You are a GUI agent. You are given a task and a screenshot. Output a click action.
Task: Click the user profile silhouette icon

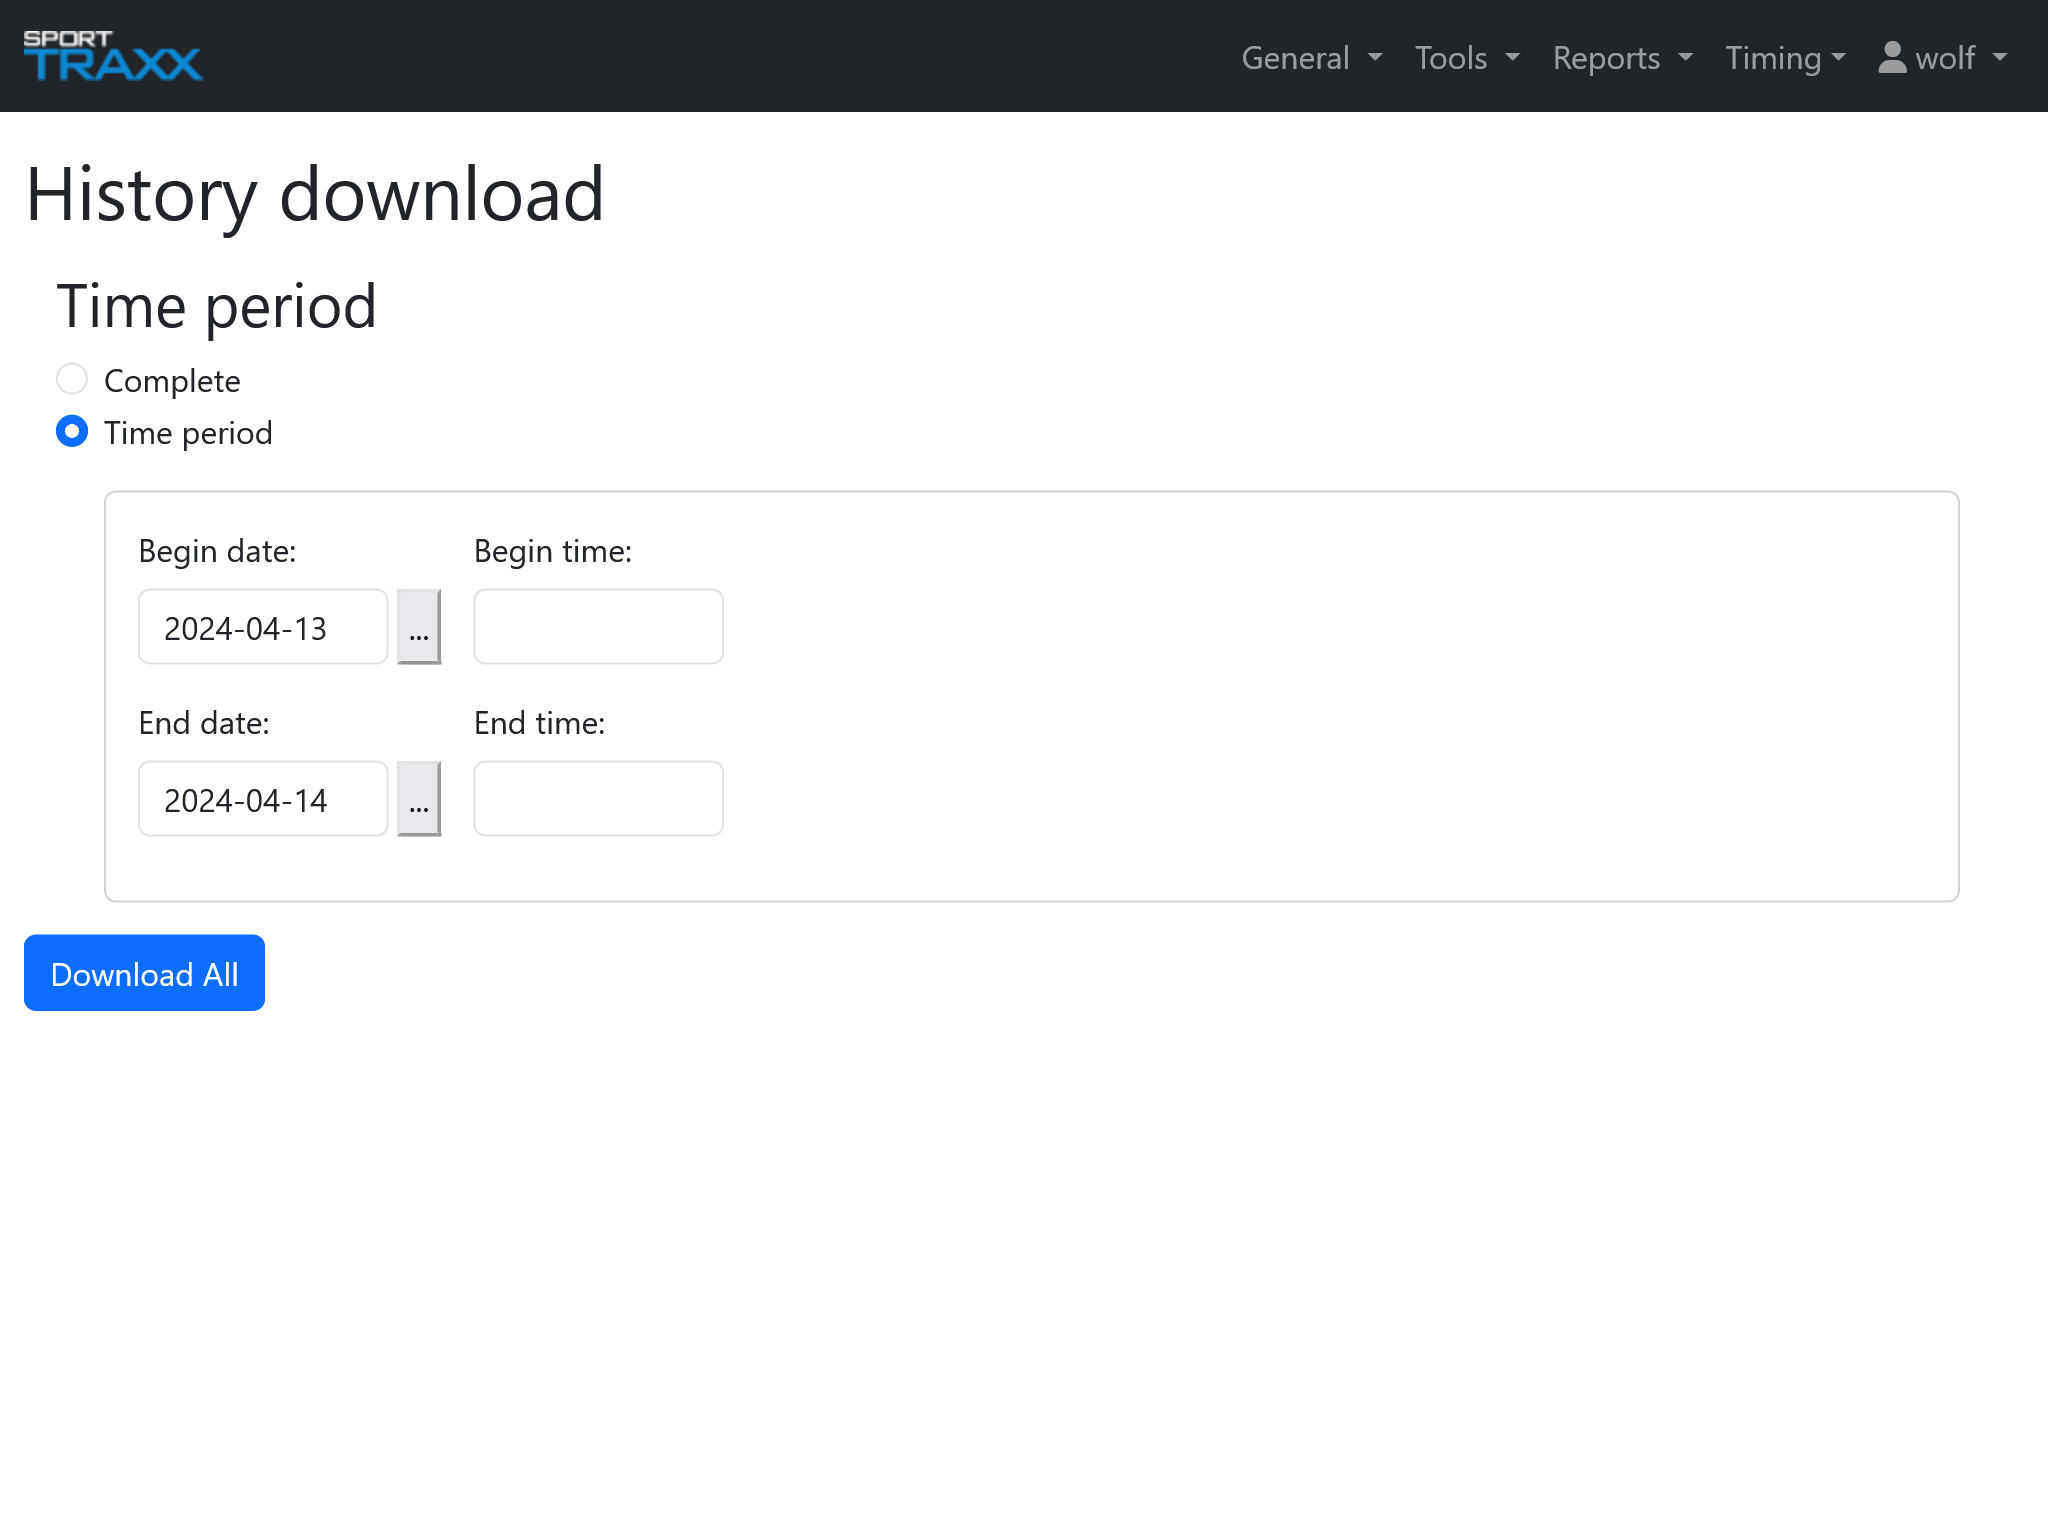tap(1892, 57)
